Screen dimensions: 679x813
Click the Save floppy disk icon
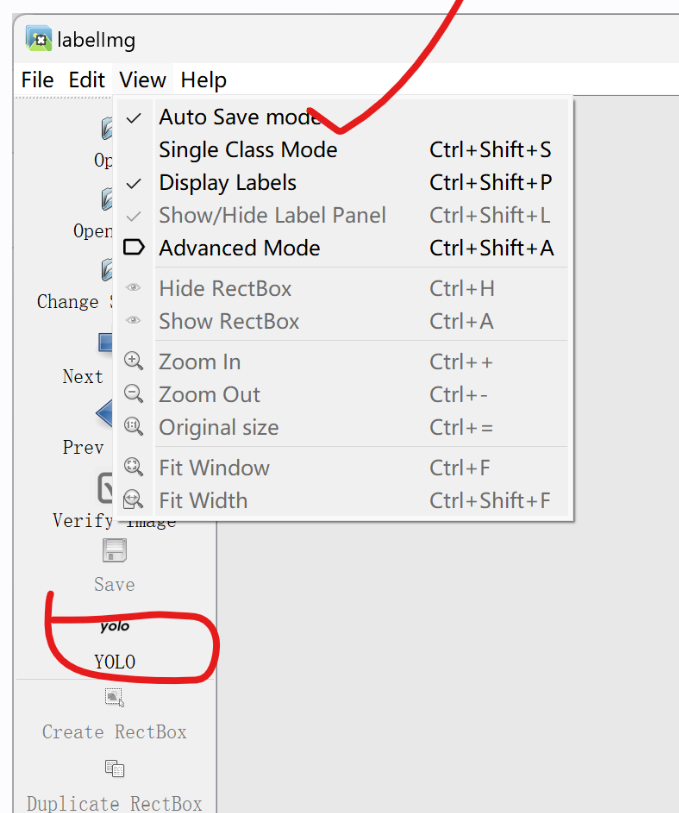point(114,551)
